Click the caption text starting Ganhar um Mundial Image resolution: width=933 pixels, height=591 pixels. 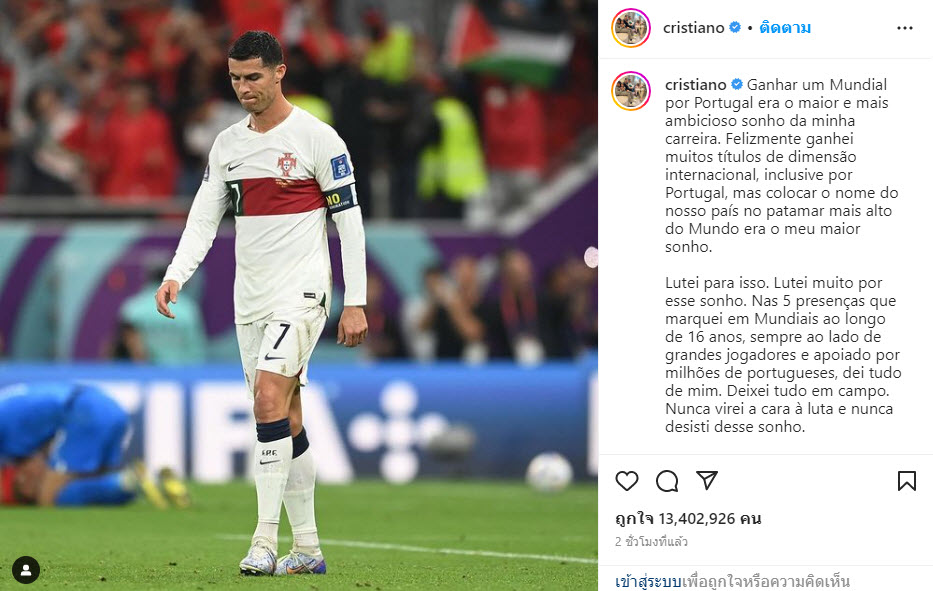[782, 165]
